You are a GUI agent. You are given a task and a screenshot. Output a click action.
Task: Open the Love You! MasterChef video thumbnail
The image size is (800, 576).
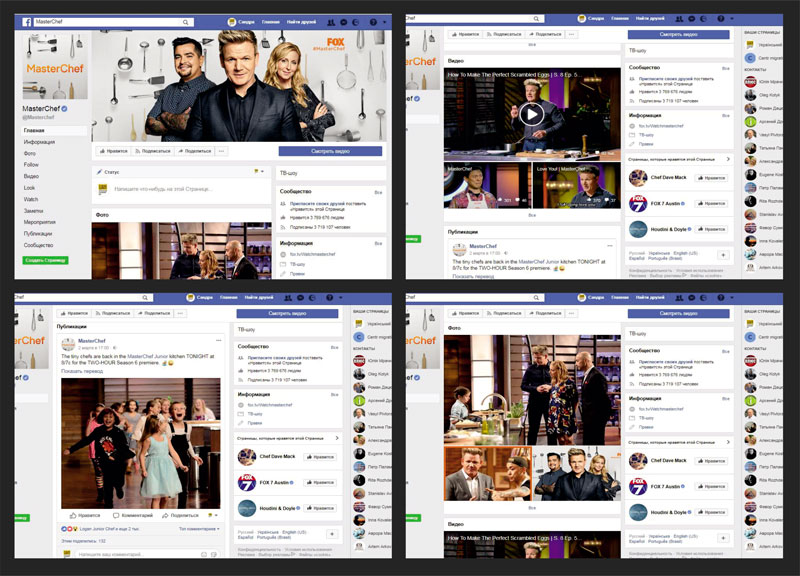pyautogui.click(x=577, y=185)
